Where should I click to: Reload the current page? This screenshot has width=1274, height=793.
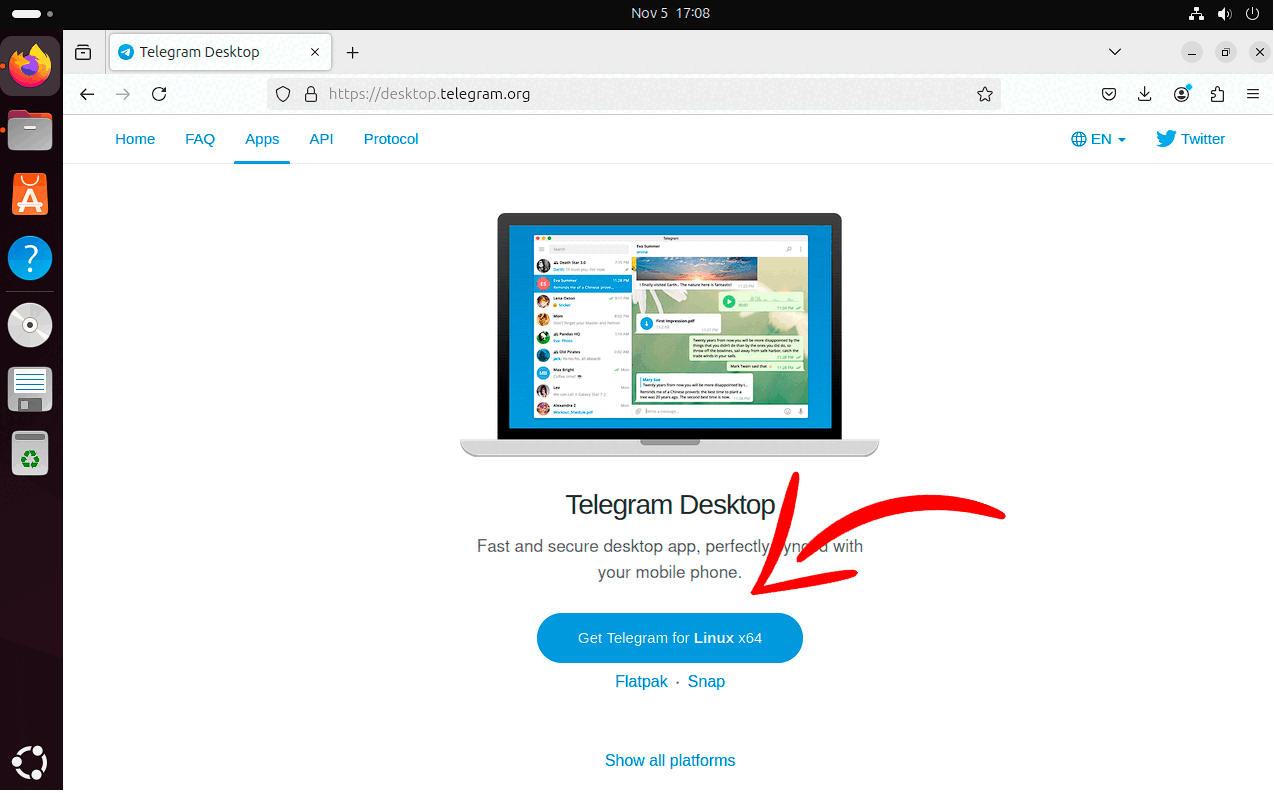pos(159,94)
